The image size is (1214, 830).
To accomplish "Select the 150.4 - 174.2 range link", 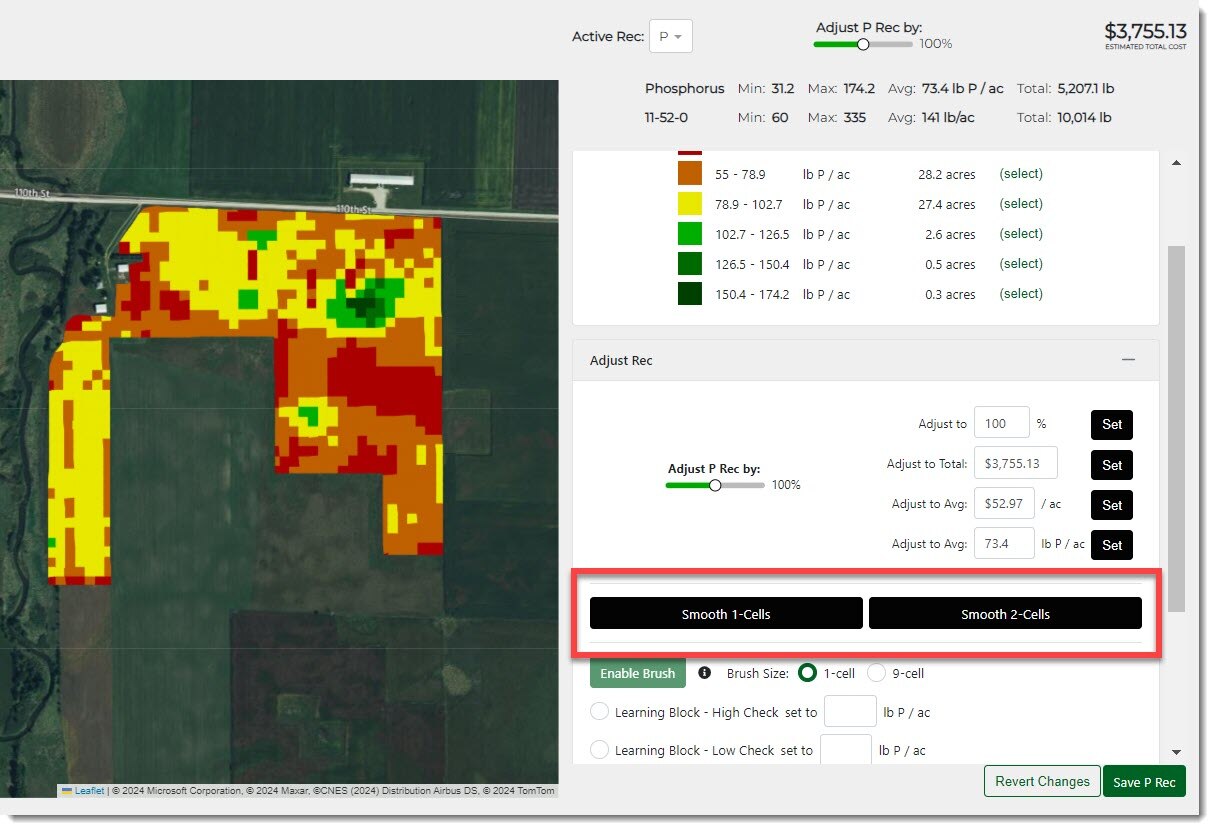I will click(1021, 294).
